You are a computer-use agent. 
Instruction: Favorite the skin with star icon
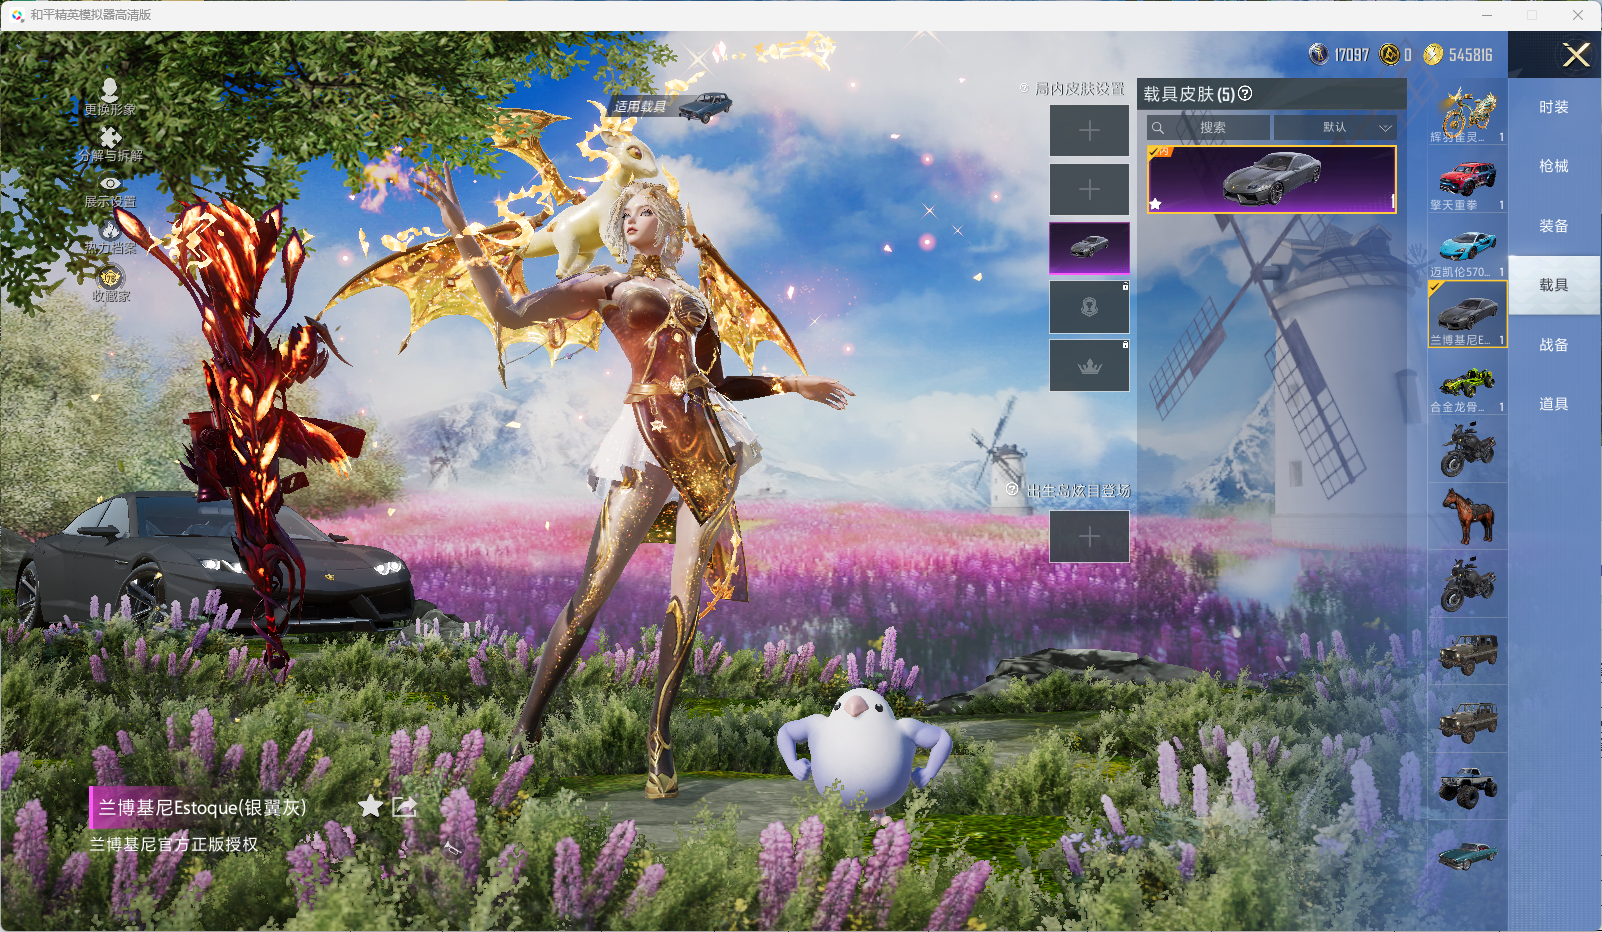point(370,806)
